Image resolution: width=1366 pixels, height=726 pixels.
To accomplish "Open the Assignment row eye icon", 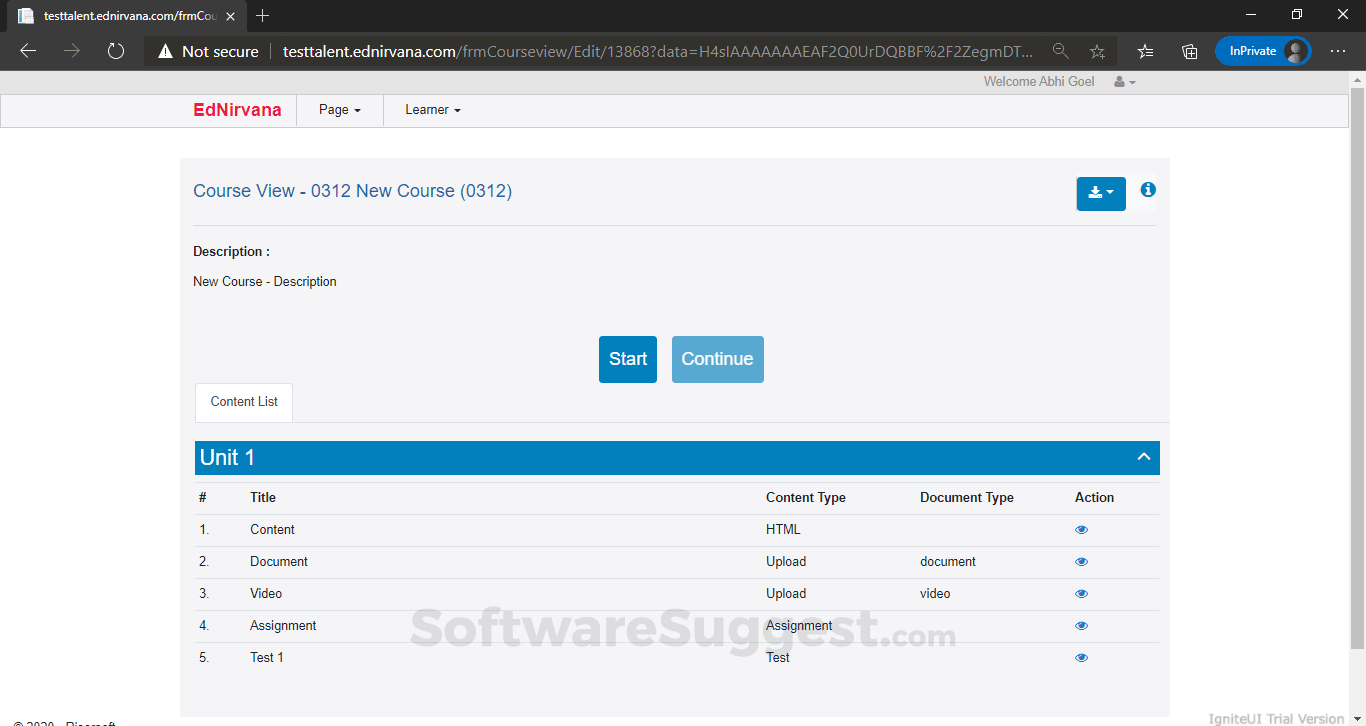I will click(1081, 626).
